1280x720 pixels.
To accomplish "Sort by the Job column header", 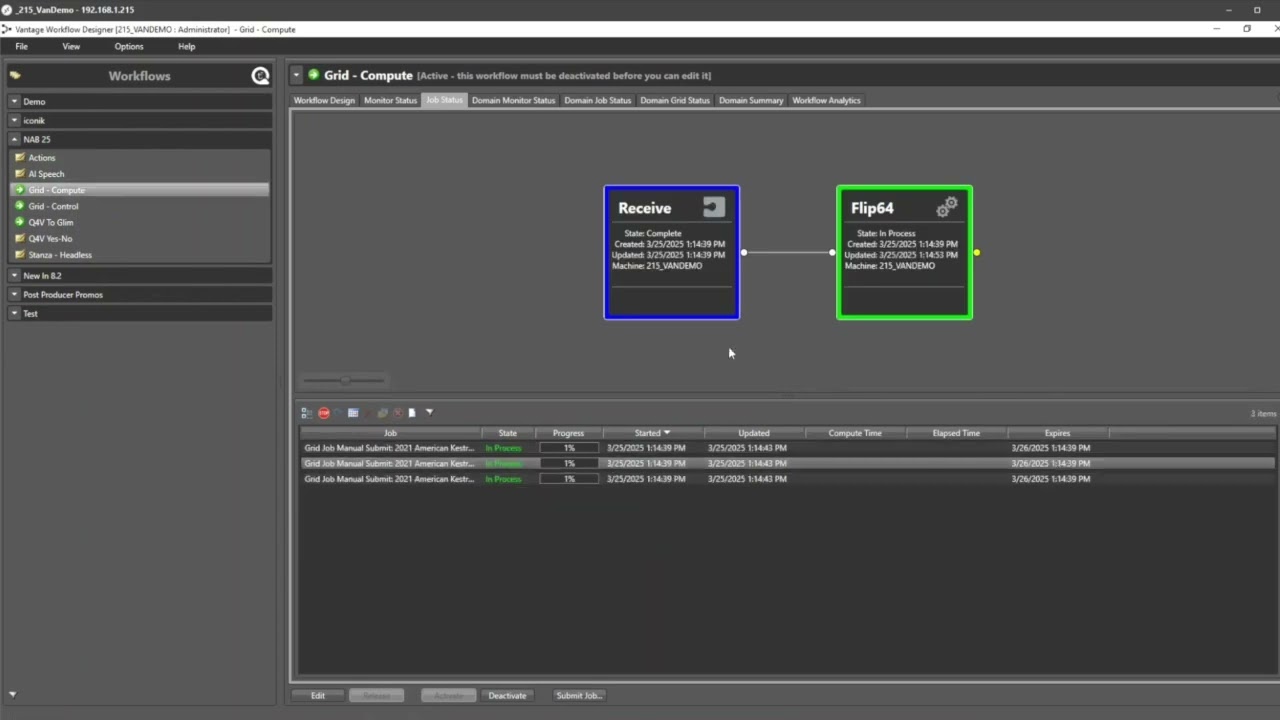I will click(x=390, y=433).
